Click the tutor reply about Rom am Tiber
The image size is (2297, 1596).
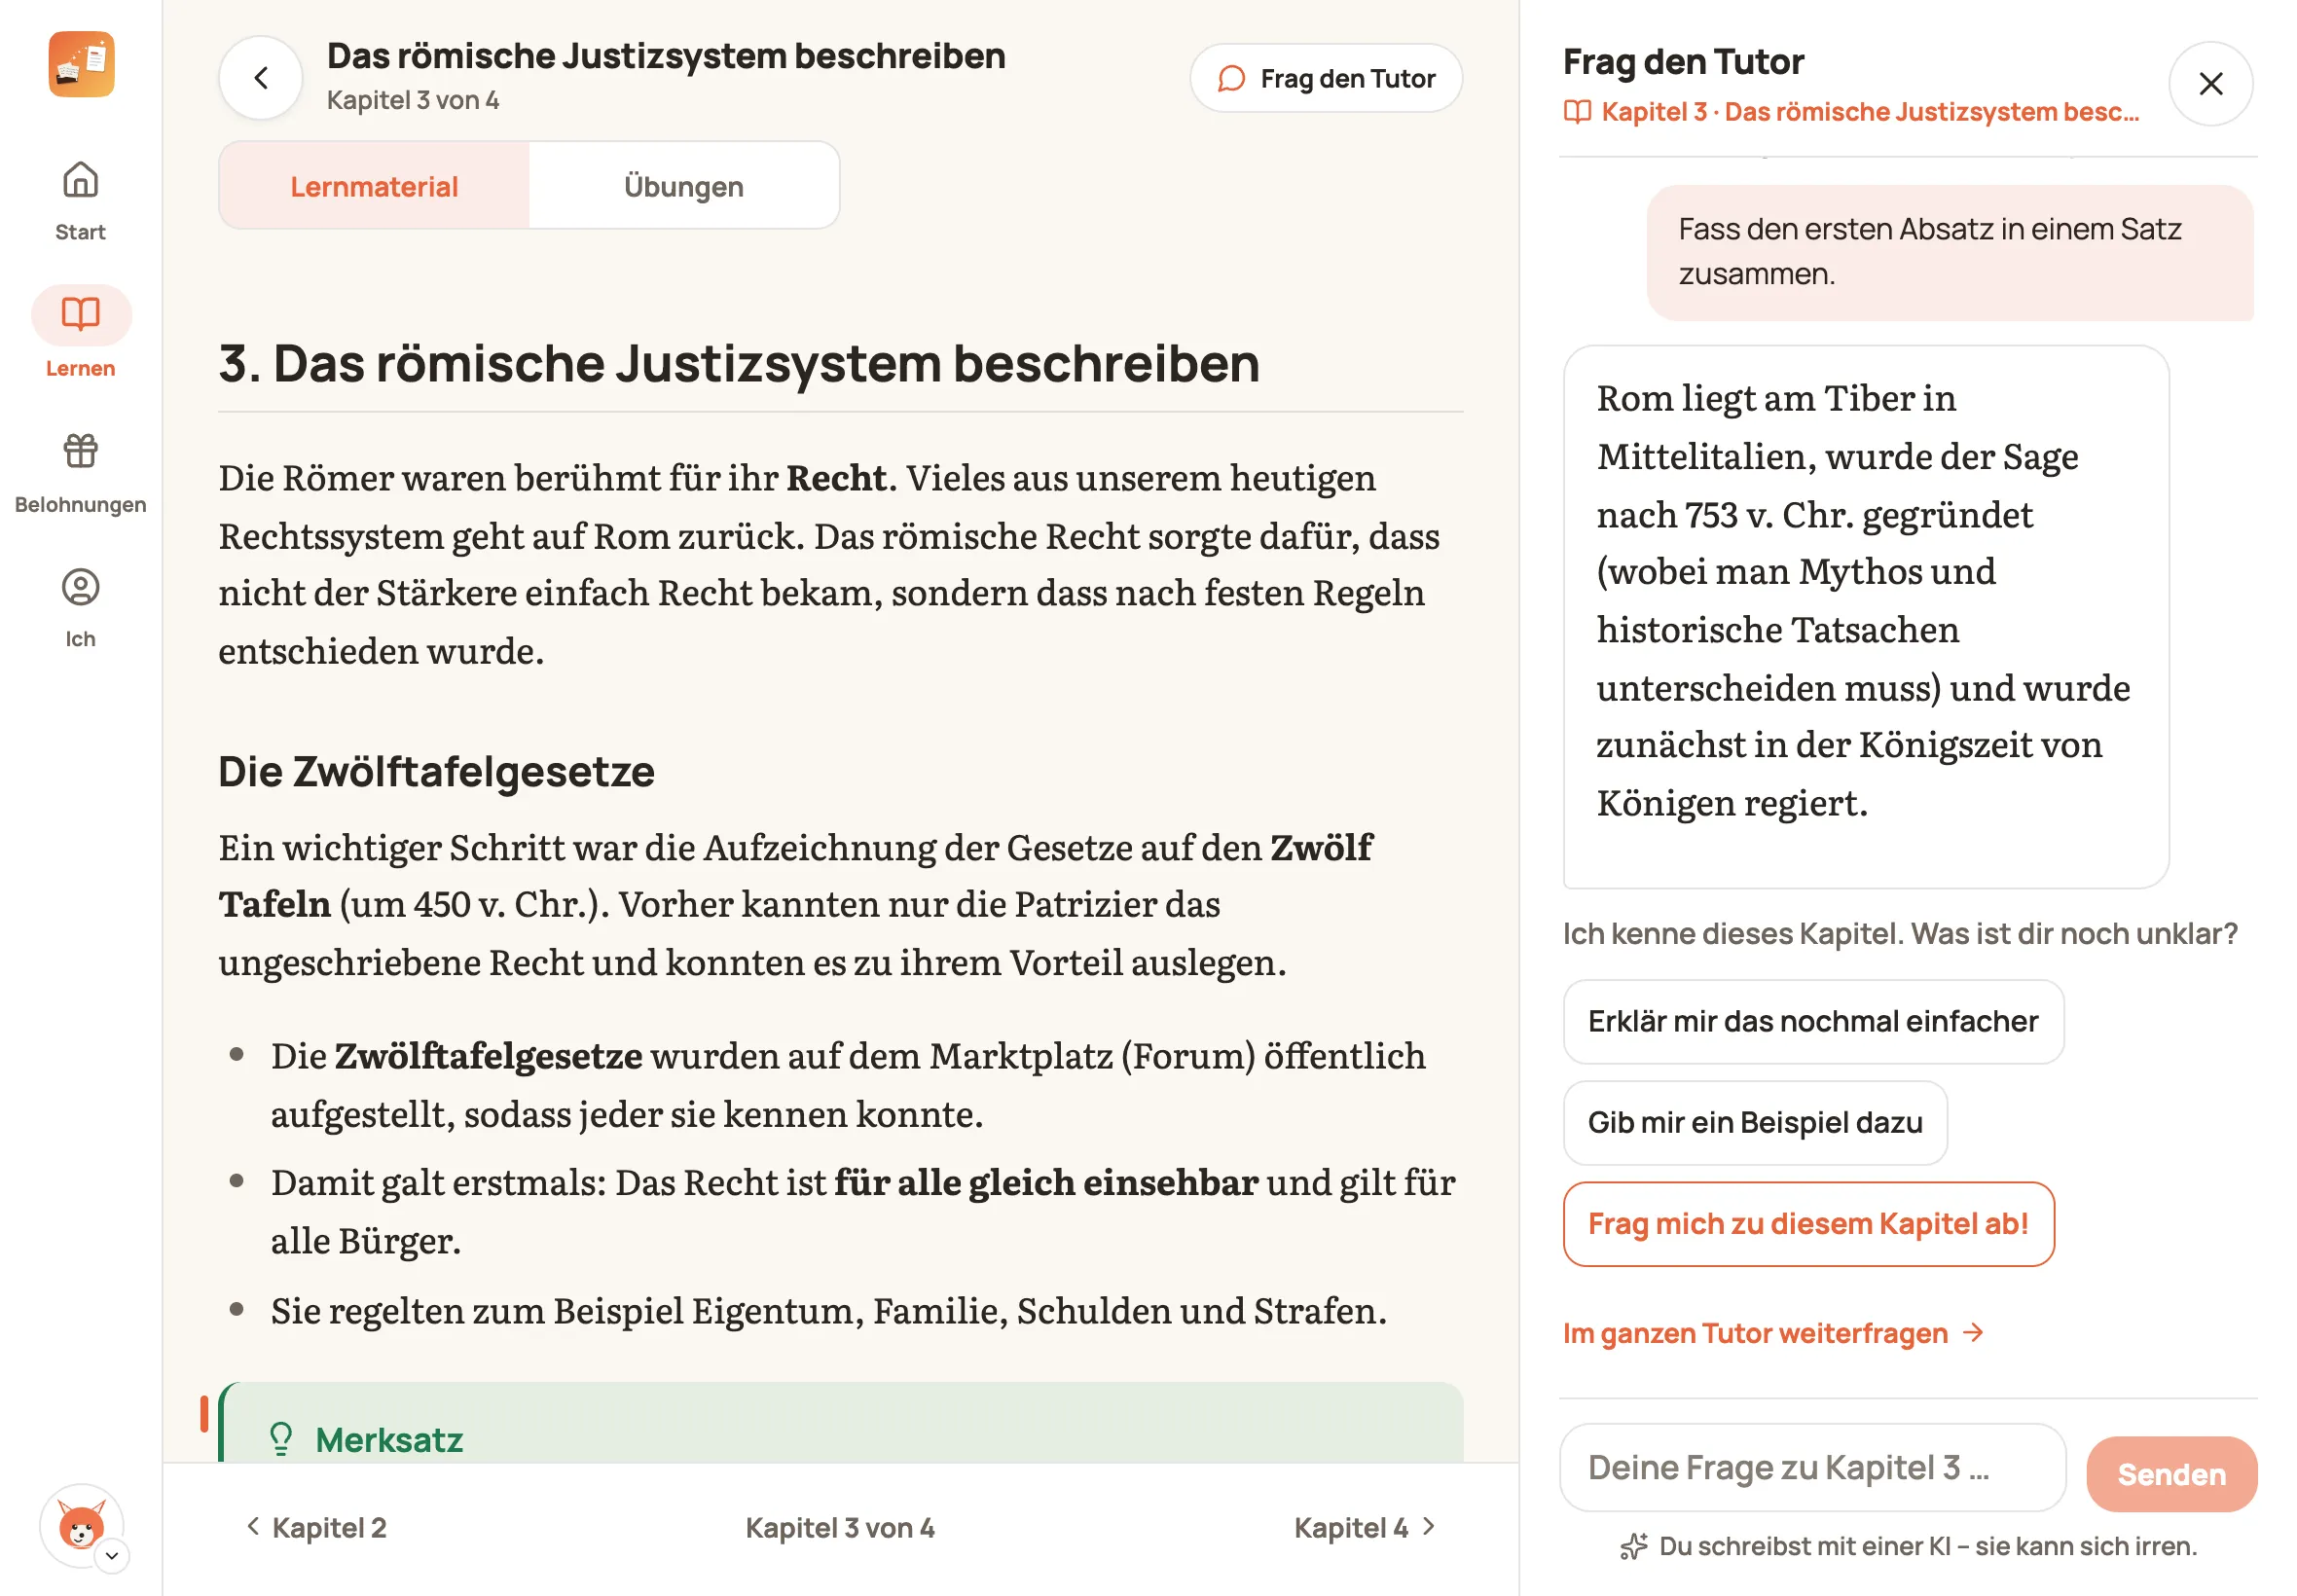point(1864,616)
